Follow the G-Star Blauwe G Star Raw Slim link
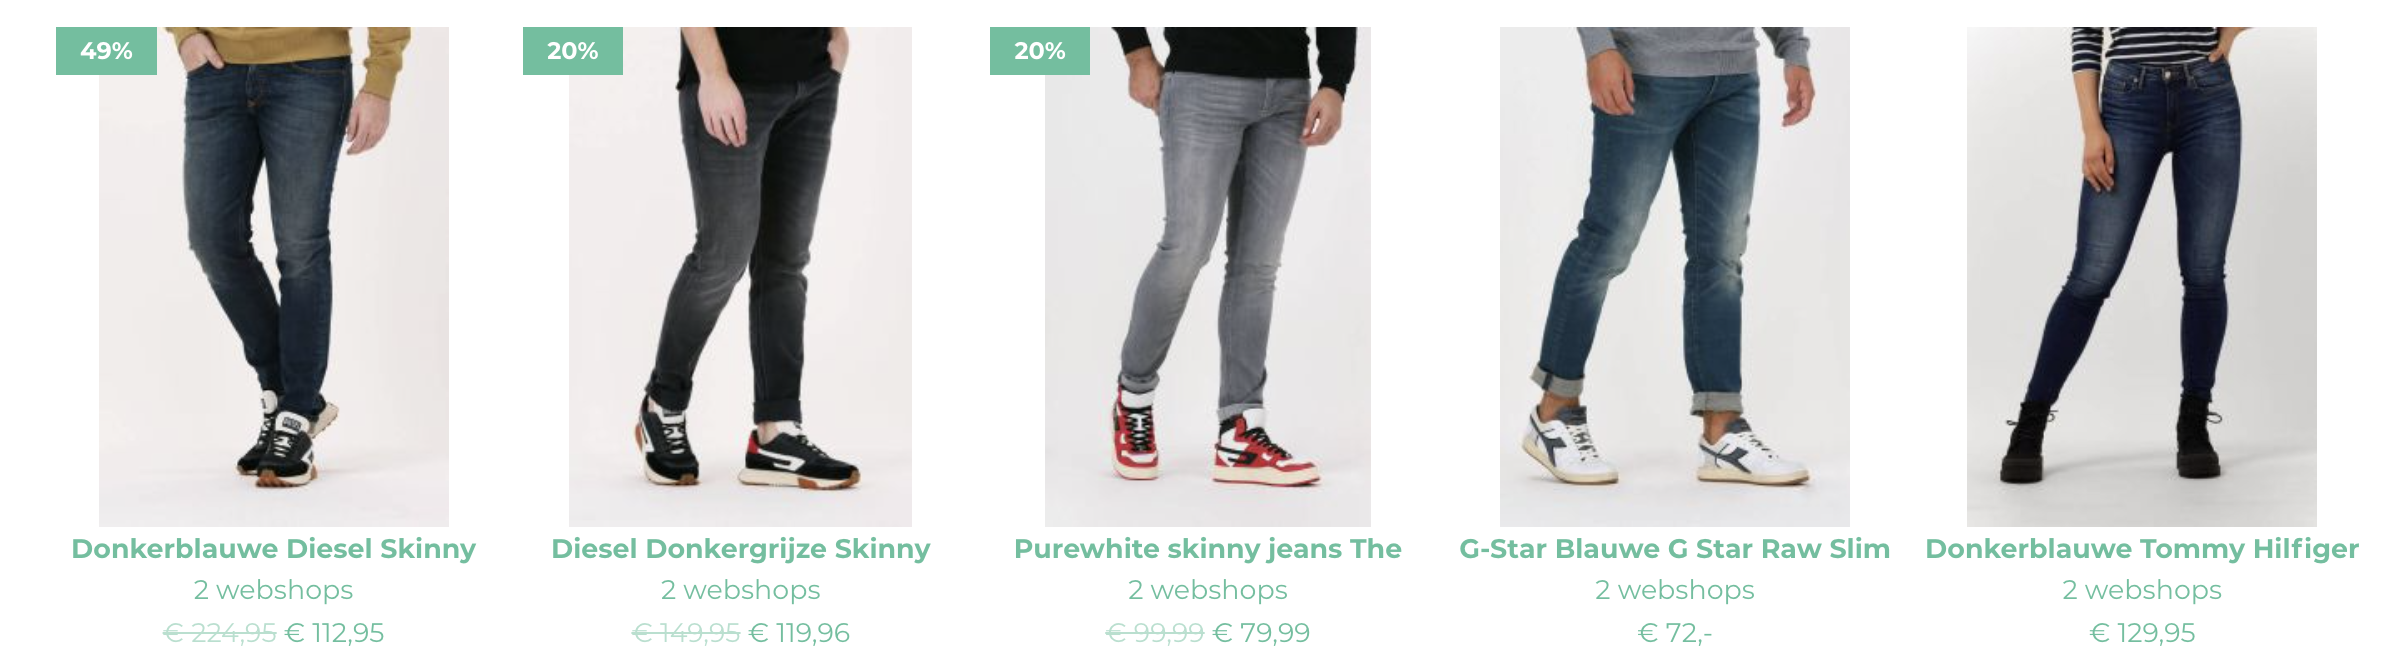Image resolution: width=2394 pixels, height=672 pixels. click(x=1675, y=549)
